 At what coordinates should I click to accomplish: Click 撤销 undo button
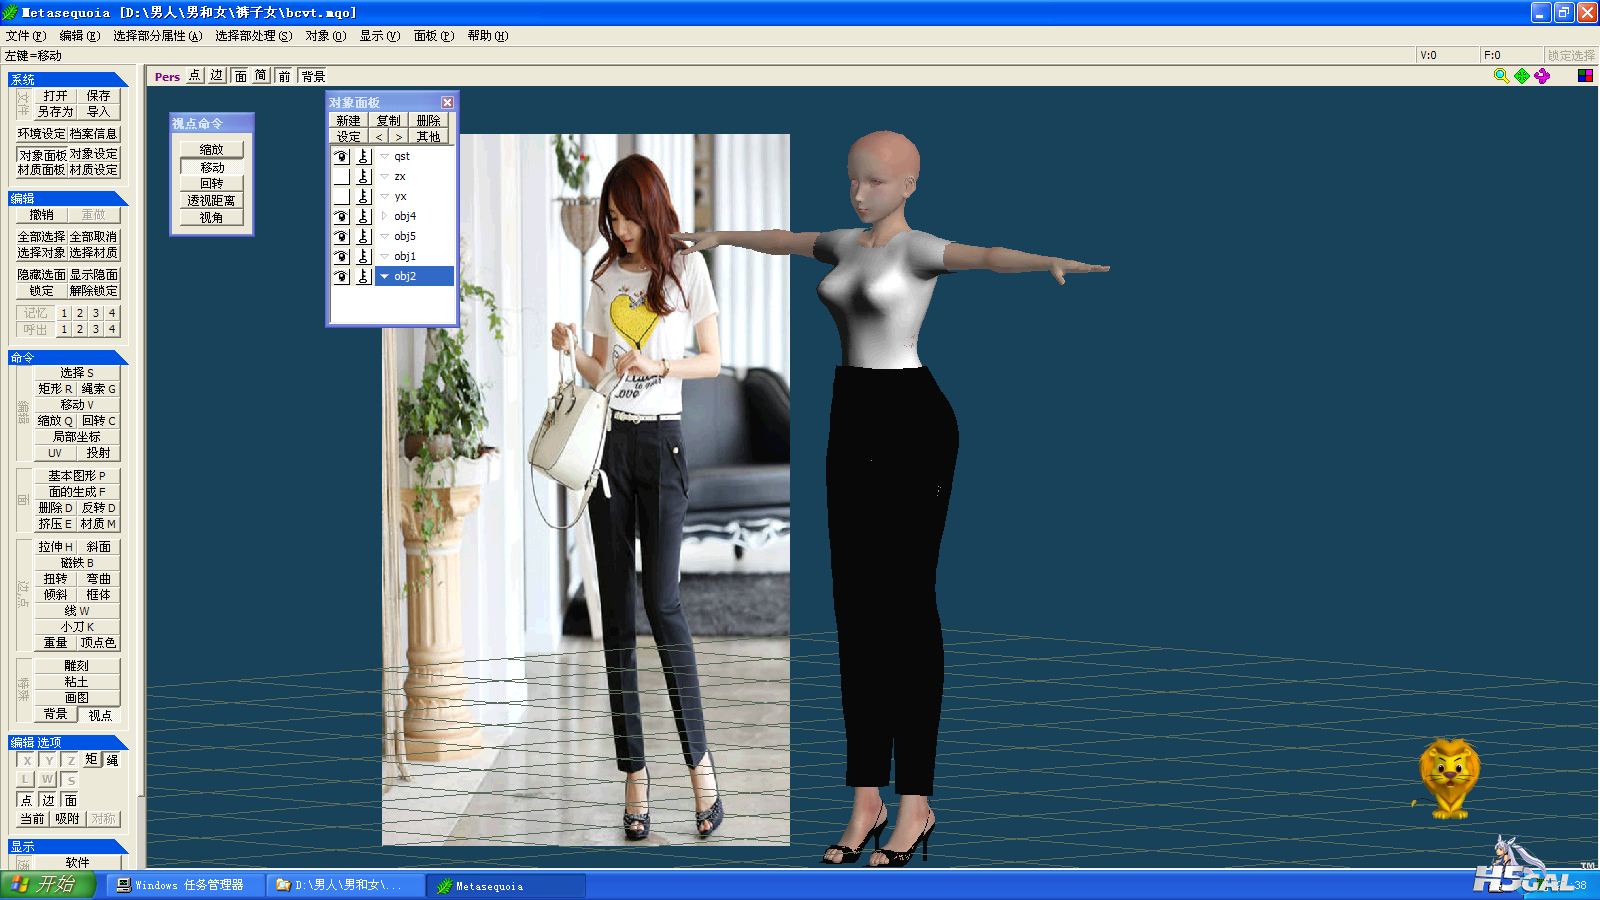41,215
